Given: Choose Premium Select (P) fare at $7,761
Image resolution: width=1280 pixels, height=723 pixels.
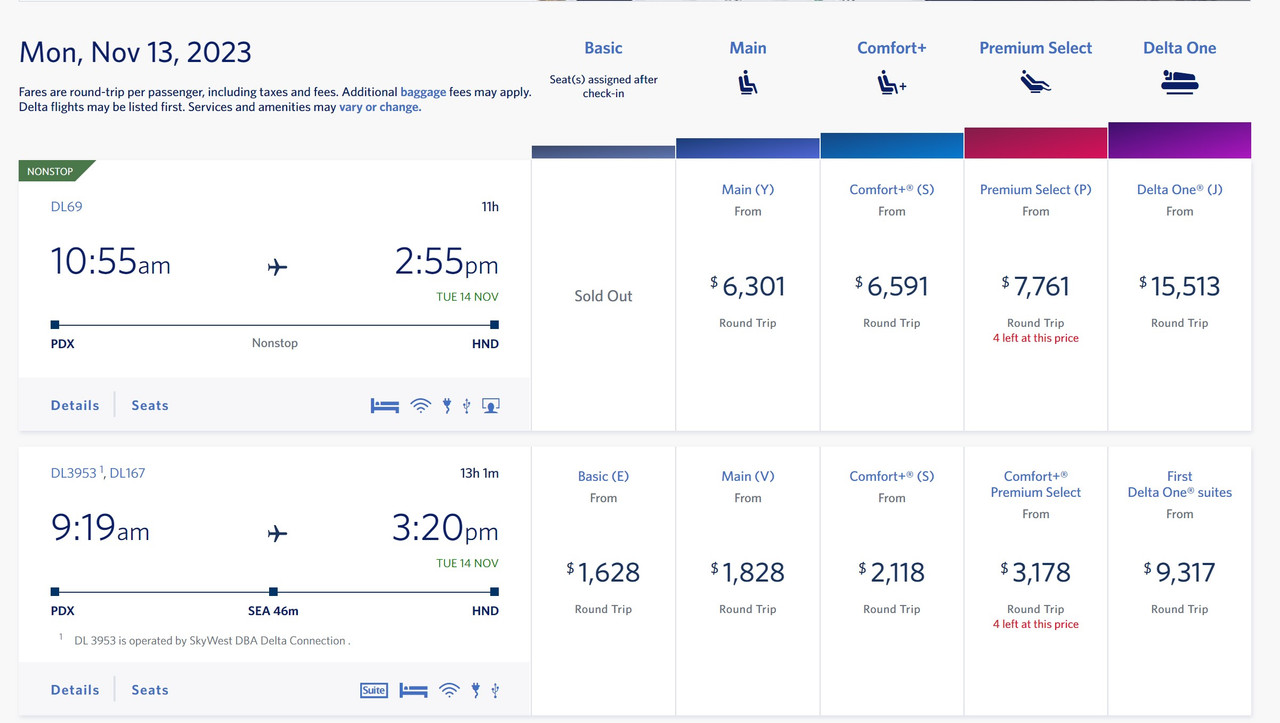Looking at the screenshot, I should (x=1035, y=295).
